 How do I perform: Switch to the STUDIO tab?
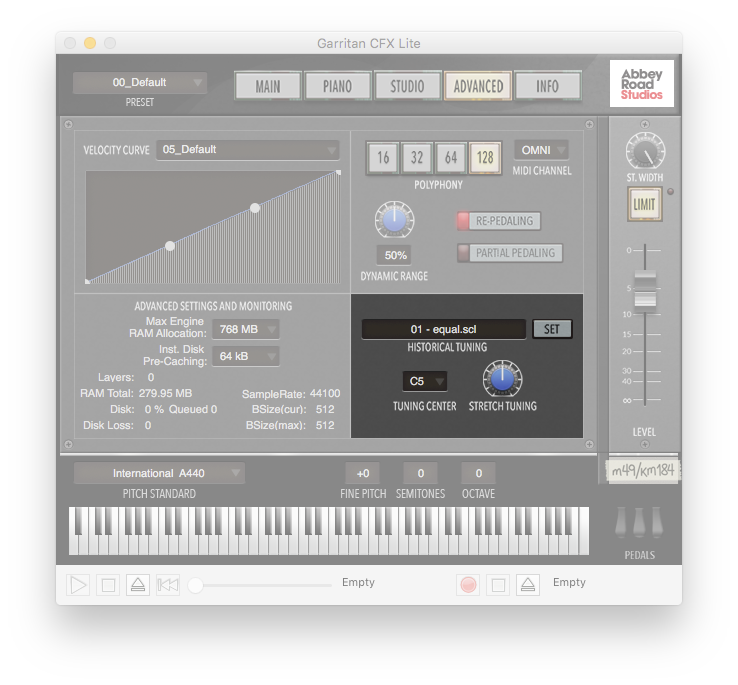click(407, 86)
